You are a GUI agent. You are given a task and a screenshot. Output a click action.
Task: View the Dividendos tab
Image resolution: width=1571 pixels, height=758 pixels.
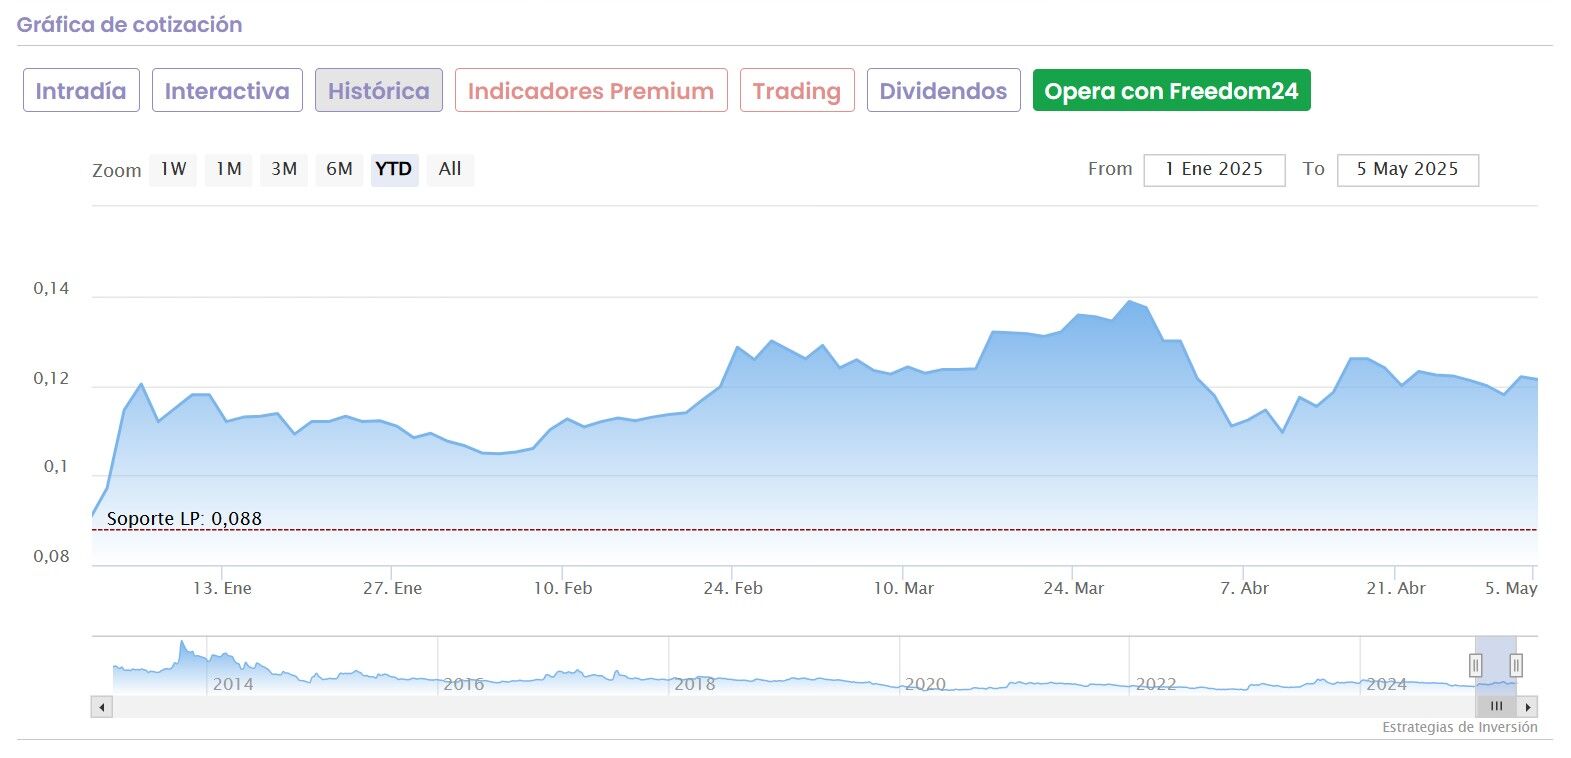pos(943,91)
